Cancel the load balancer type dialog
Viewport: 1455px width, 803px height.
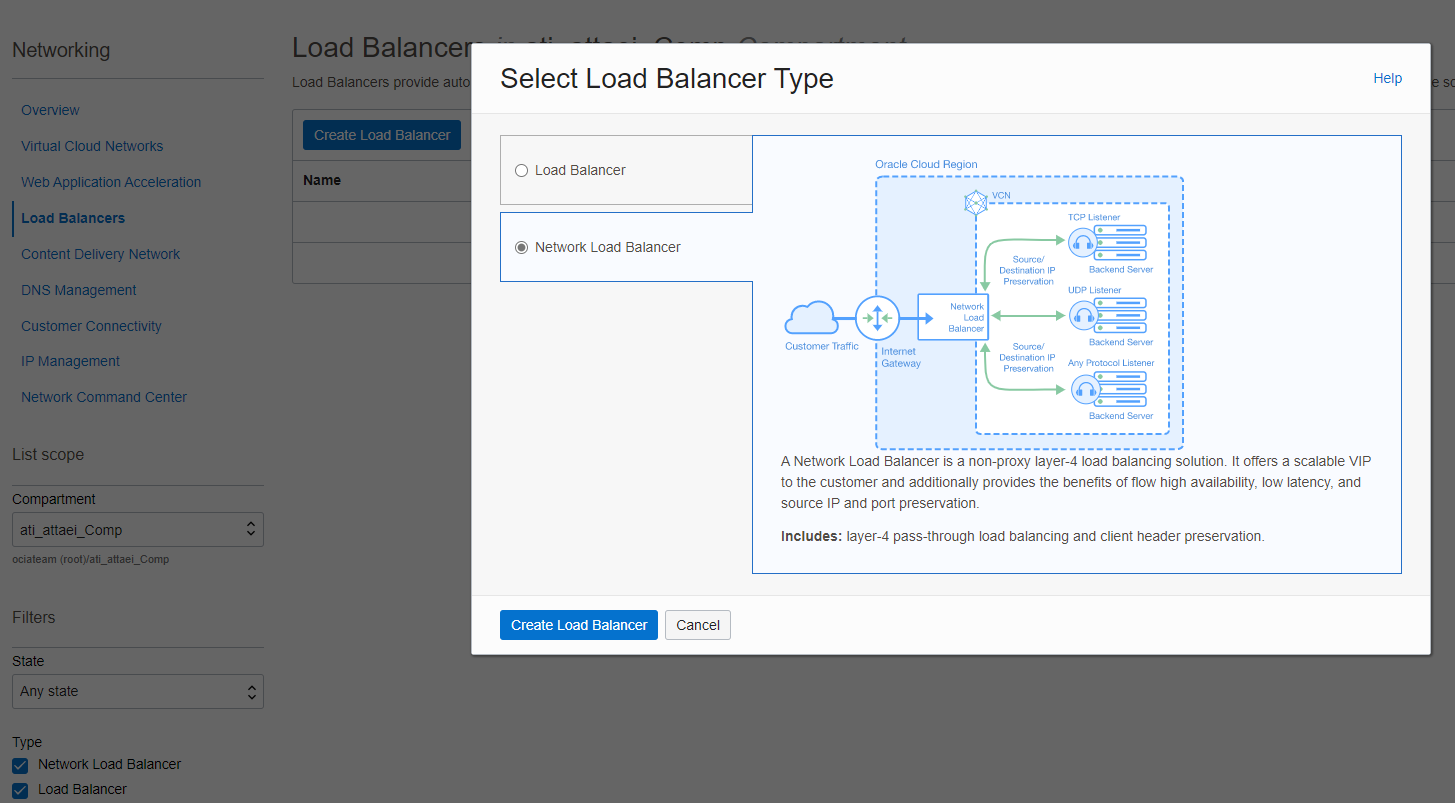[698, 625]
